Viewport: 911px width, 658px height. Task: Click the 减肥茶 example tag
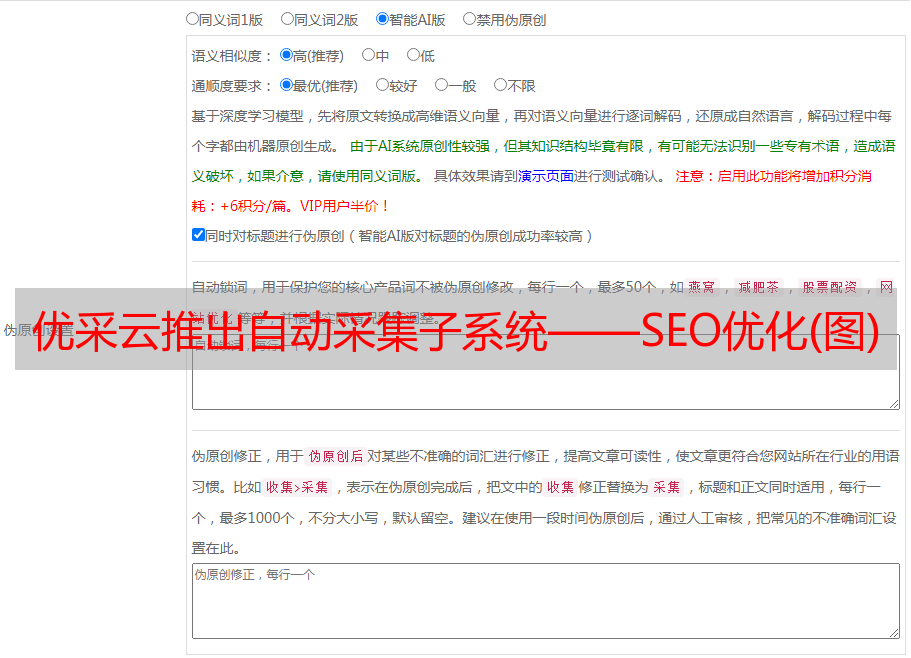[x=758, y=287]
